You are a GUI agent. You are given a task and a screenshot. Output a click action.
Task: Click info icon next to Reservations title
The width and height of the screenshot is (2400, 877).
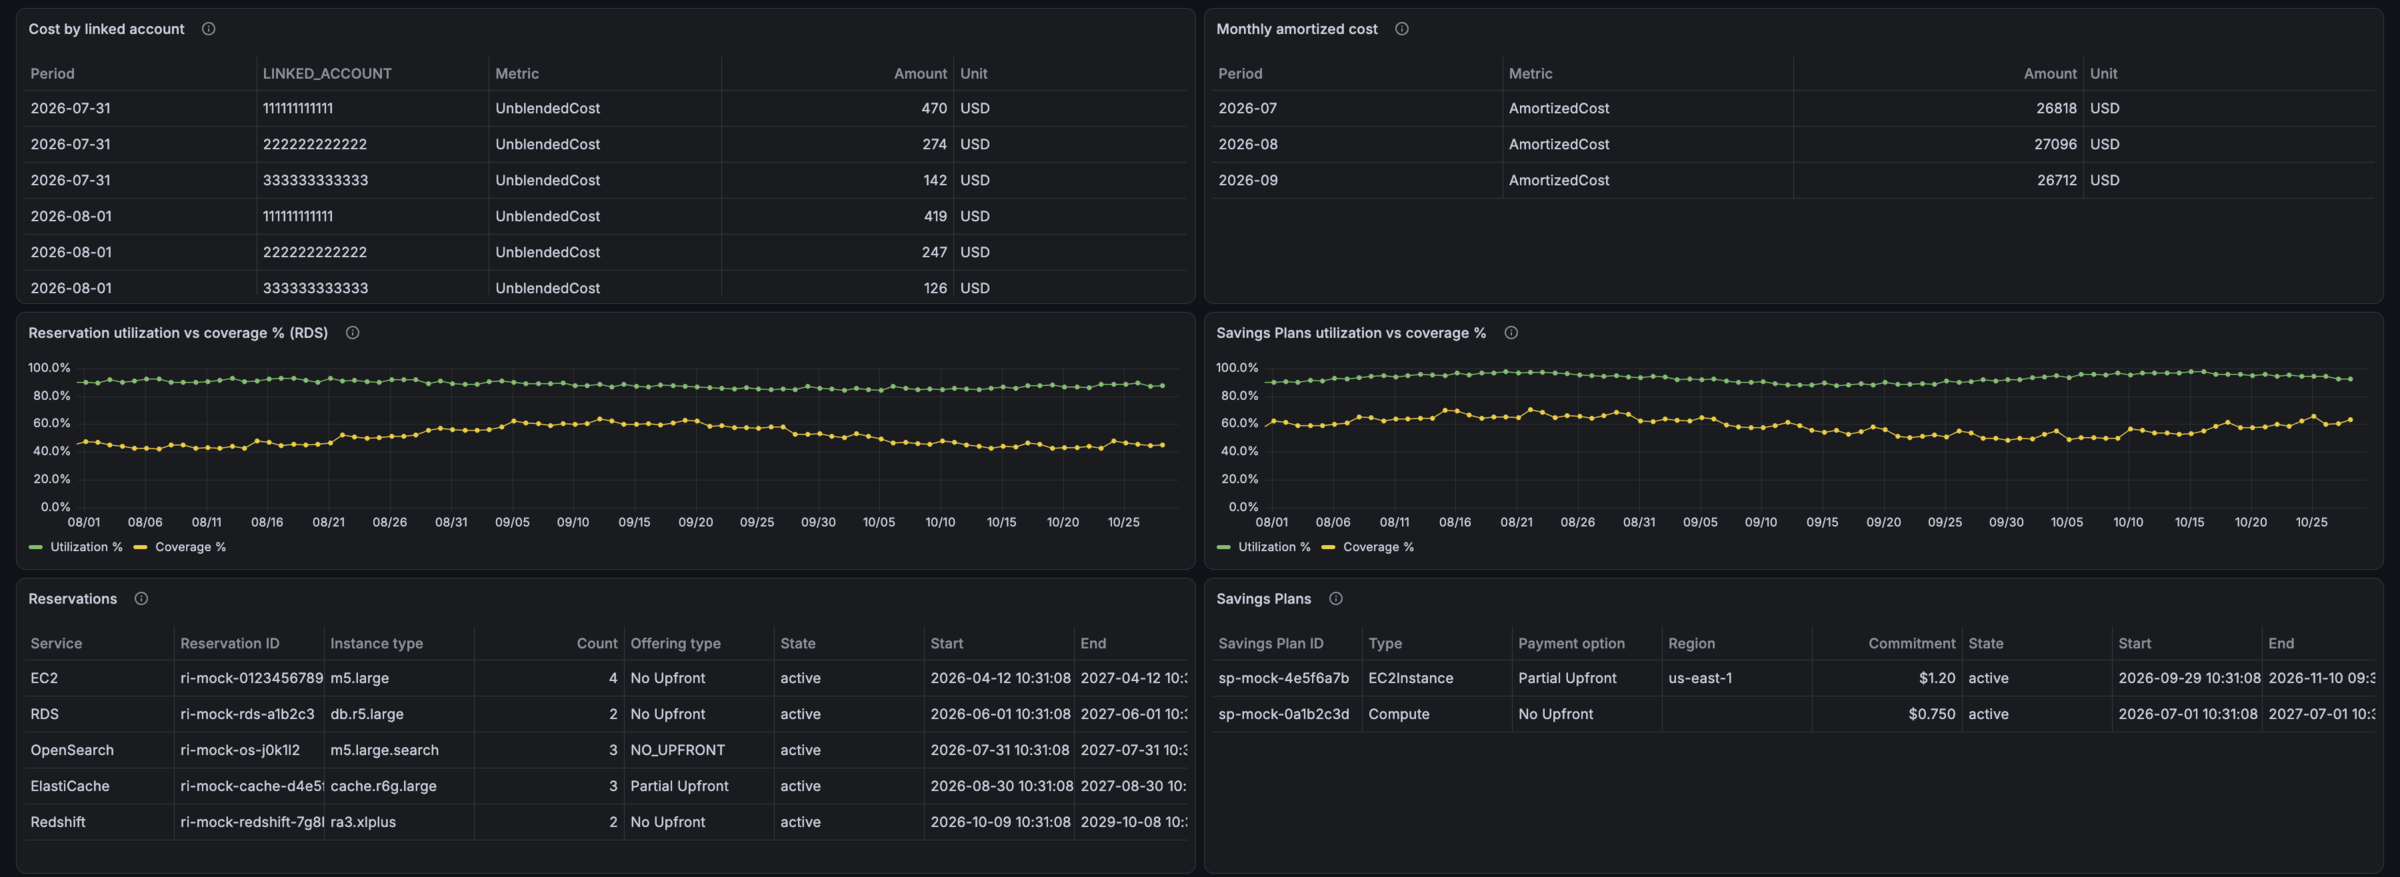tap(141, 599)
